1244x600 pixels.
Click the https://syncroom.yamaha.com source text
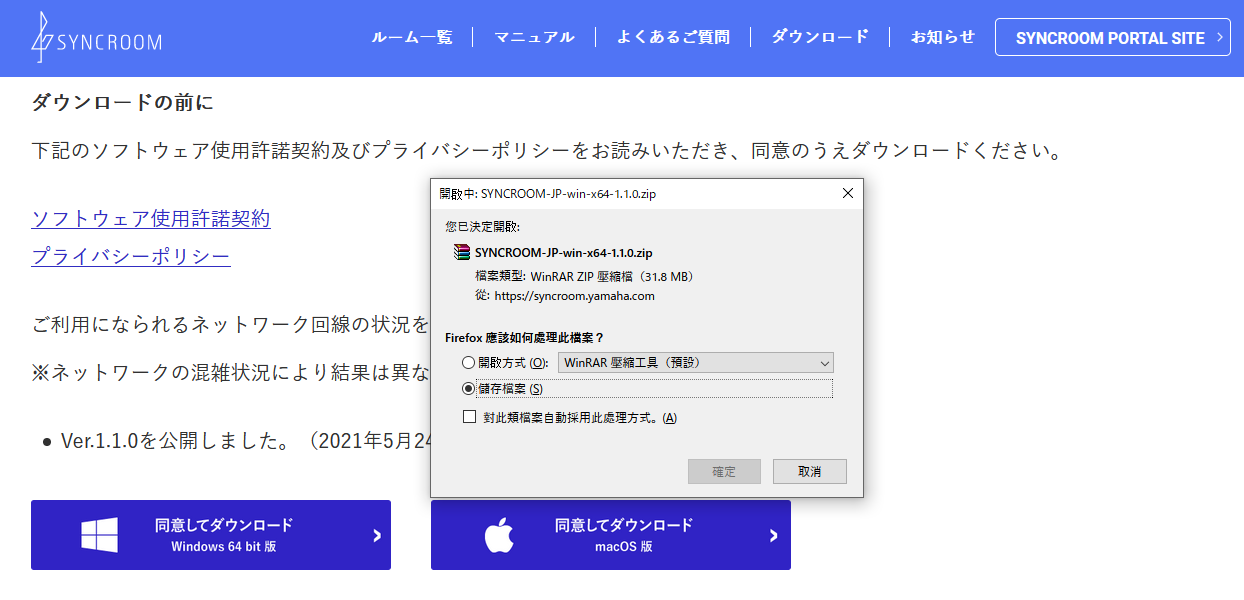tap(574, 296)
